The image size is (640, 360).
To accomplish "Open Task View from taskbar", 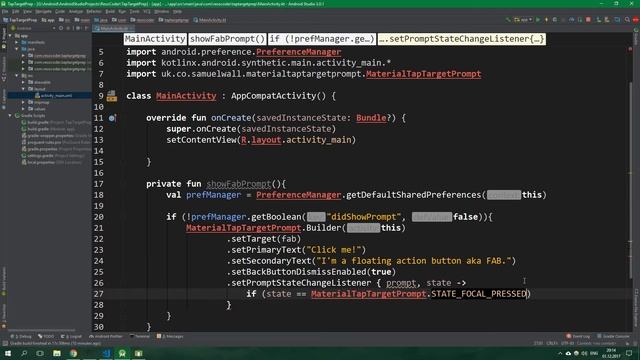I will tap(40, 353).
